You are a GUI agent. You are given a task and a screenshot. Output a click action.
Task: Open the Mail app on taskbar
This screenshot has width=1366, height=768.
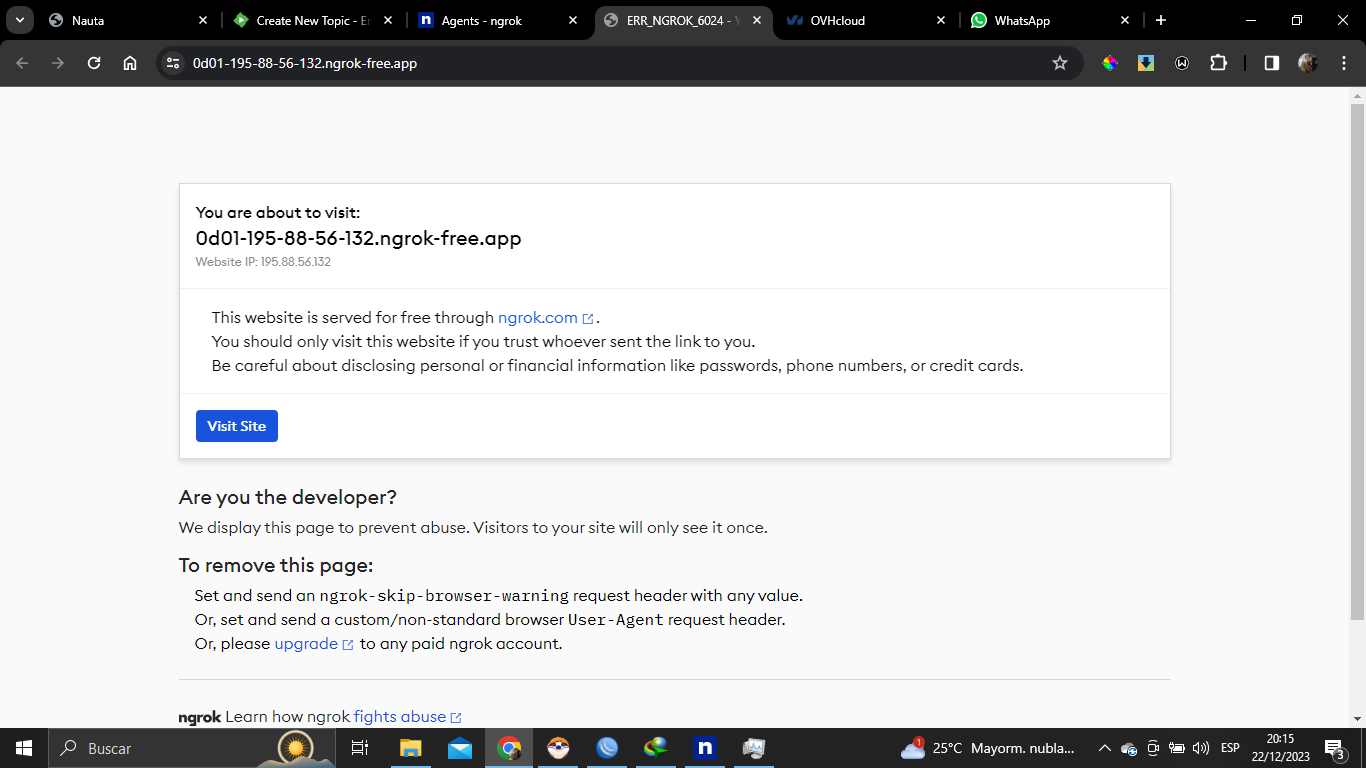point(460,748)
